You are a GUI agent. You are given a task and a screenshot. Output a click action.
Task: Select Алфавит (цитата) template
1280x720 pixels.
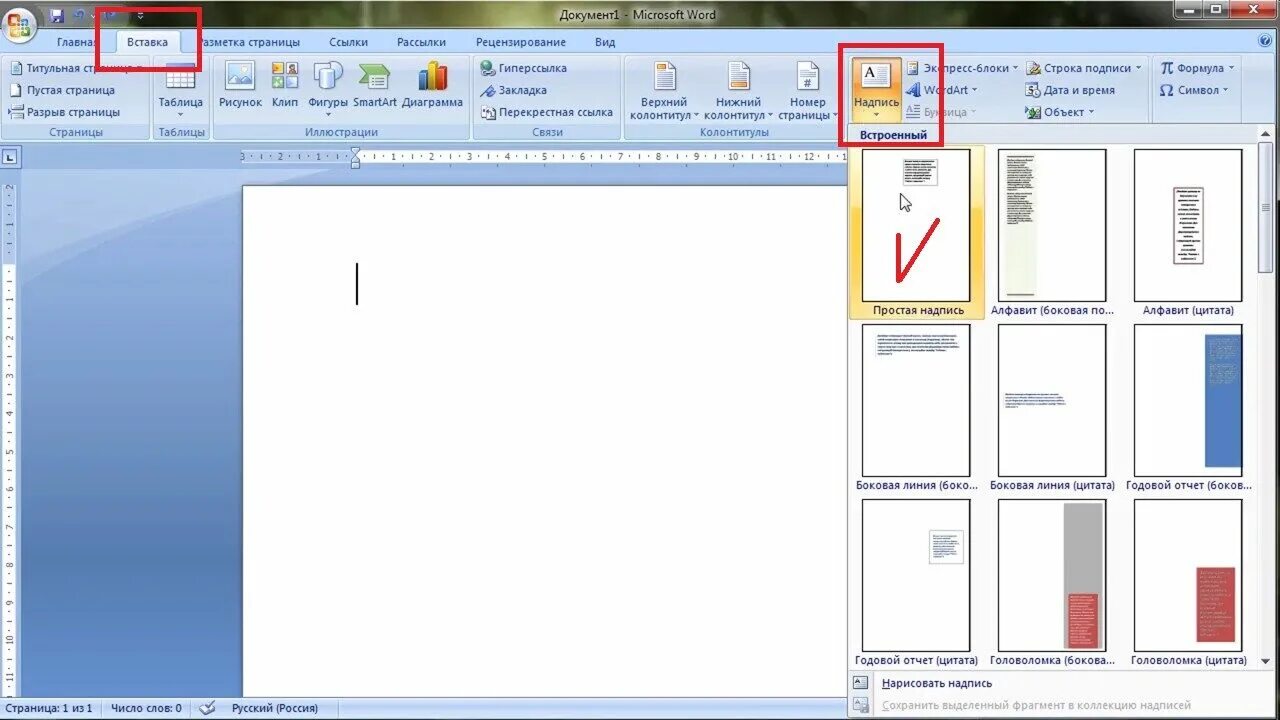click(x=1188, y=232)
